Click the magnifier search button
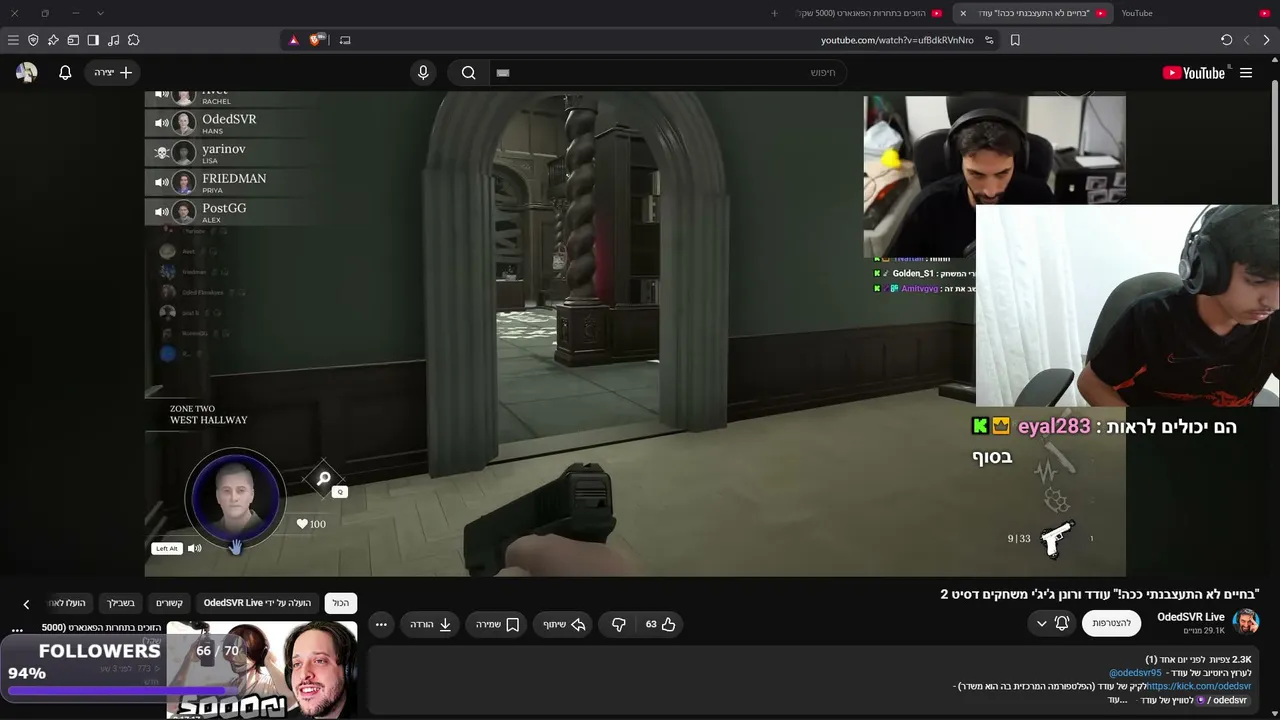 pos(468,73)
